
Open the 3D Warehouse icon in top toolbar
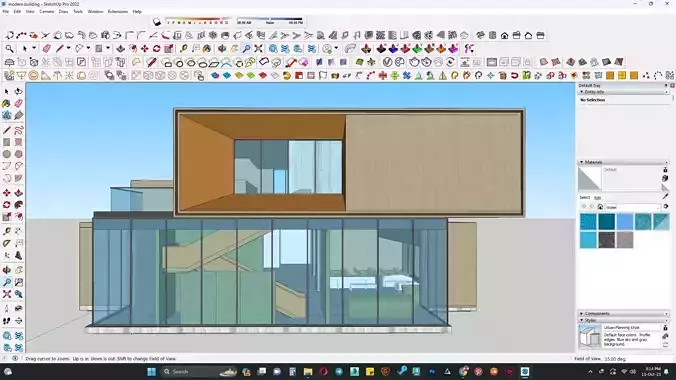pyautogui.click(x=273, y=49)
